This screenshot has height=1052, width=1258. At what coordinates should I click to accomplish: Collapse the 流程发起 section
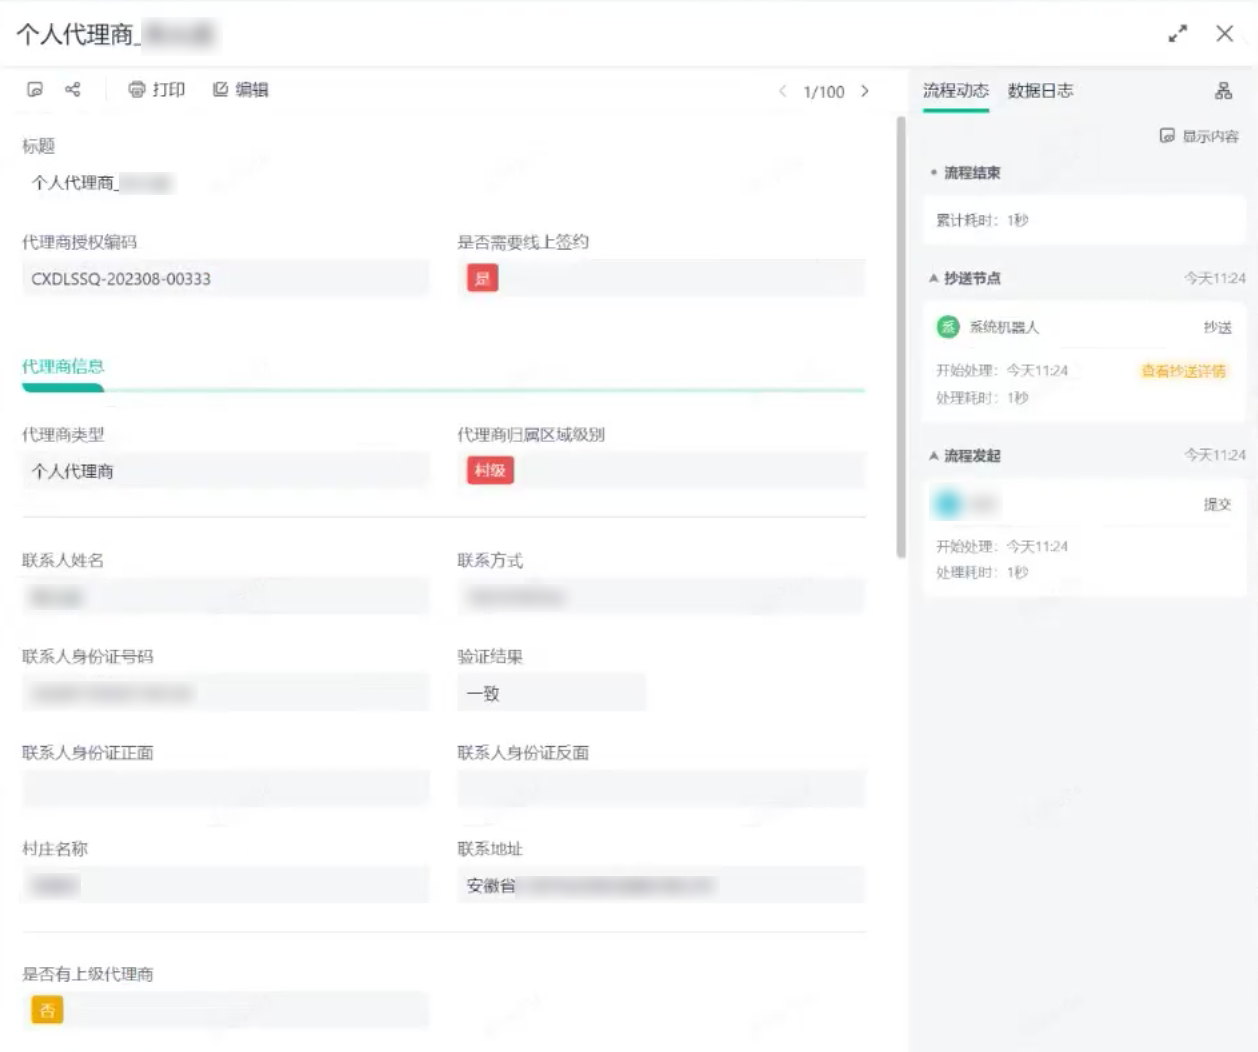pos(934,456)
